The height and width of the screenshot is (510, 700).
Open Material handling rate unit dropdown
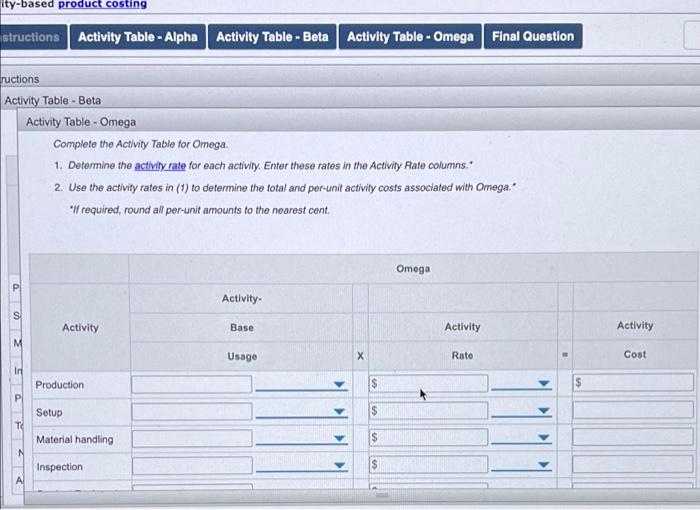point(521,437)
